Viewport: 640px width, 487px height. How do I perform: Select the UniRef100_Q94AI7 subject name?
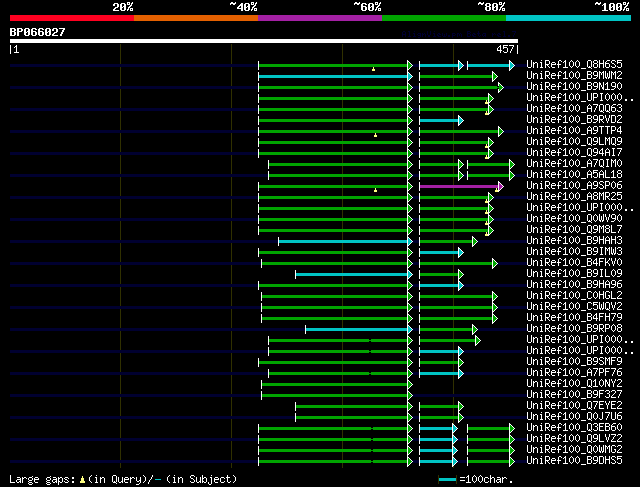(574, 153)
